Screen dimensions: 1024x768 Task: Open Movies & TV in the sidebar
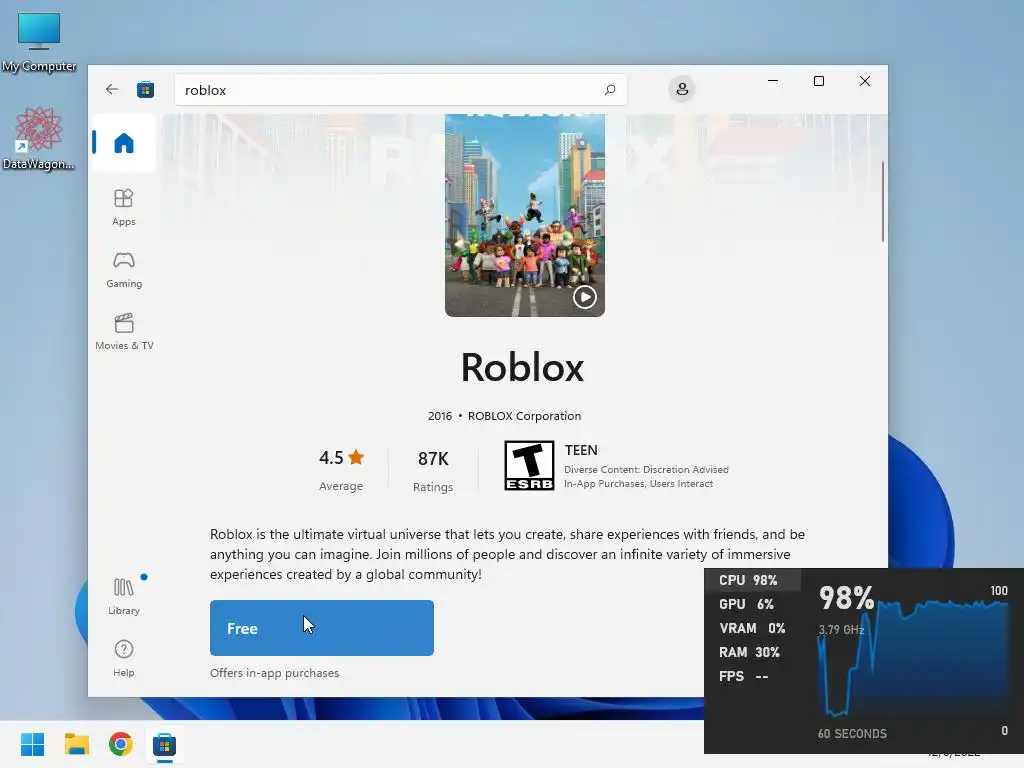point(124,332)
